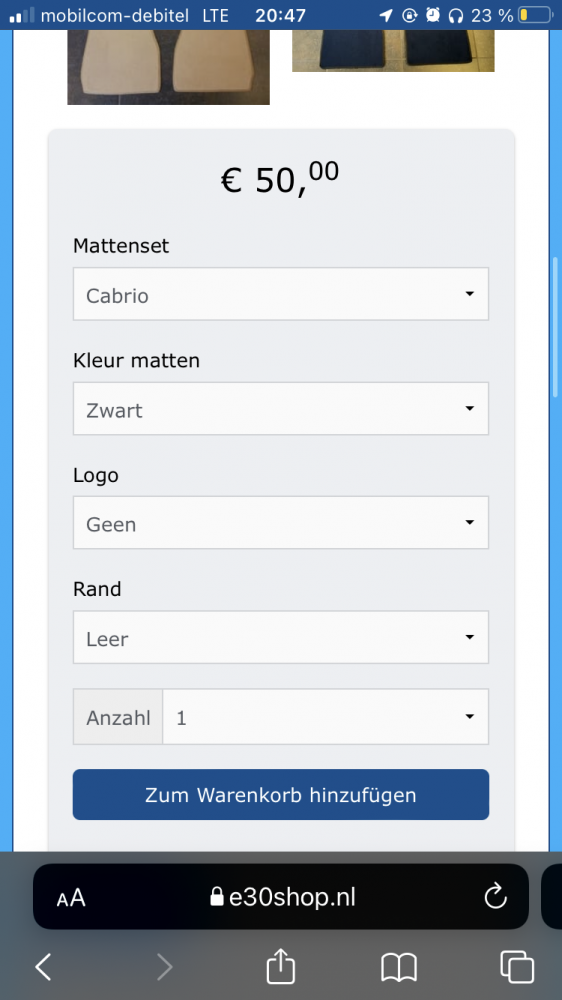Open the dark floor mats thumbnail
The height and width of the screenshot is (1000, 562).
[393, 50]
